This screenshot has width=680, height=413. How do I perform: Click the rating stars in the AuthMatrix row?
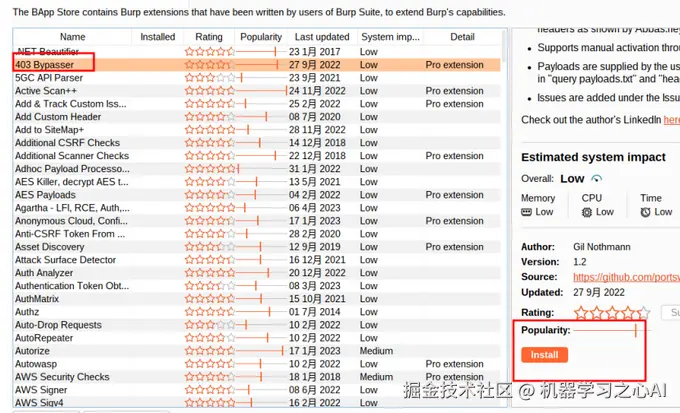click(x=209, y=298)
